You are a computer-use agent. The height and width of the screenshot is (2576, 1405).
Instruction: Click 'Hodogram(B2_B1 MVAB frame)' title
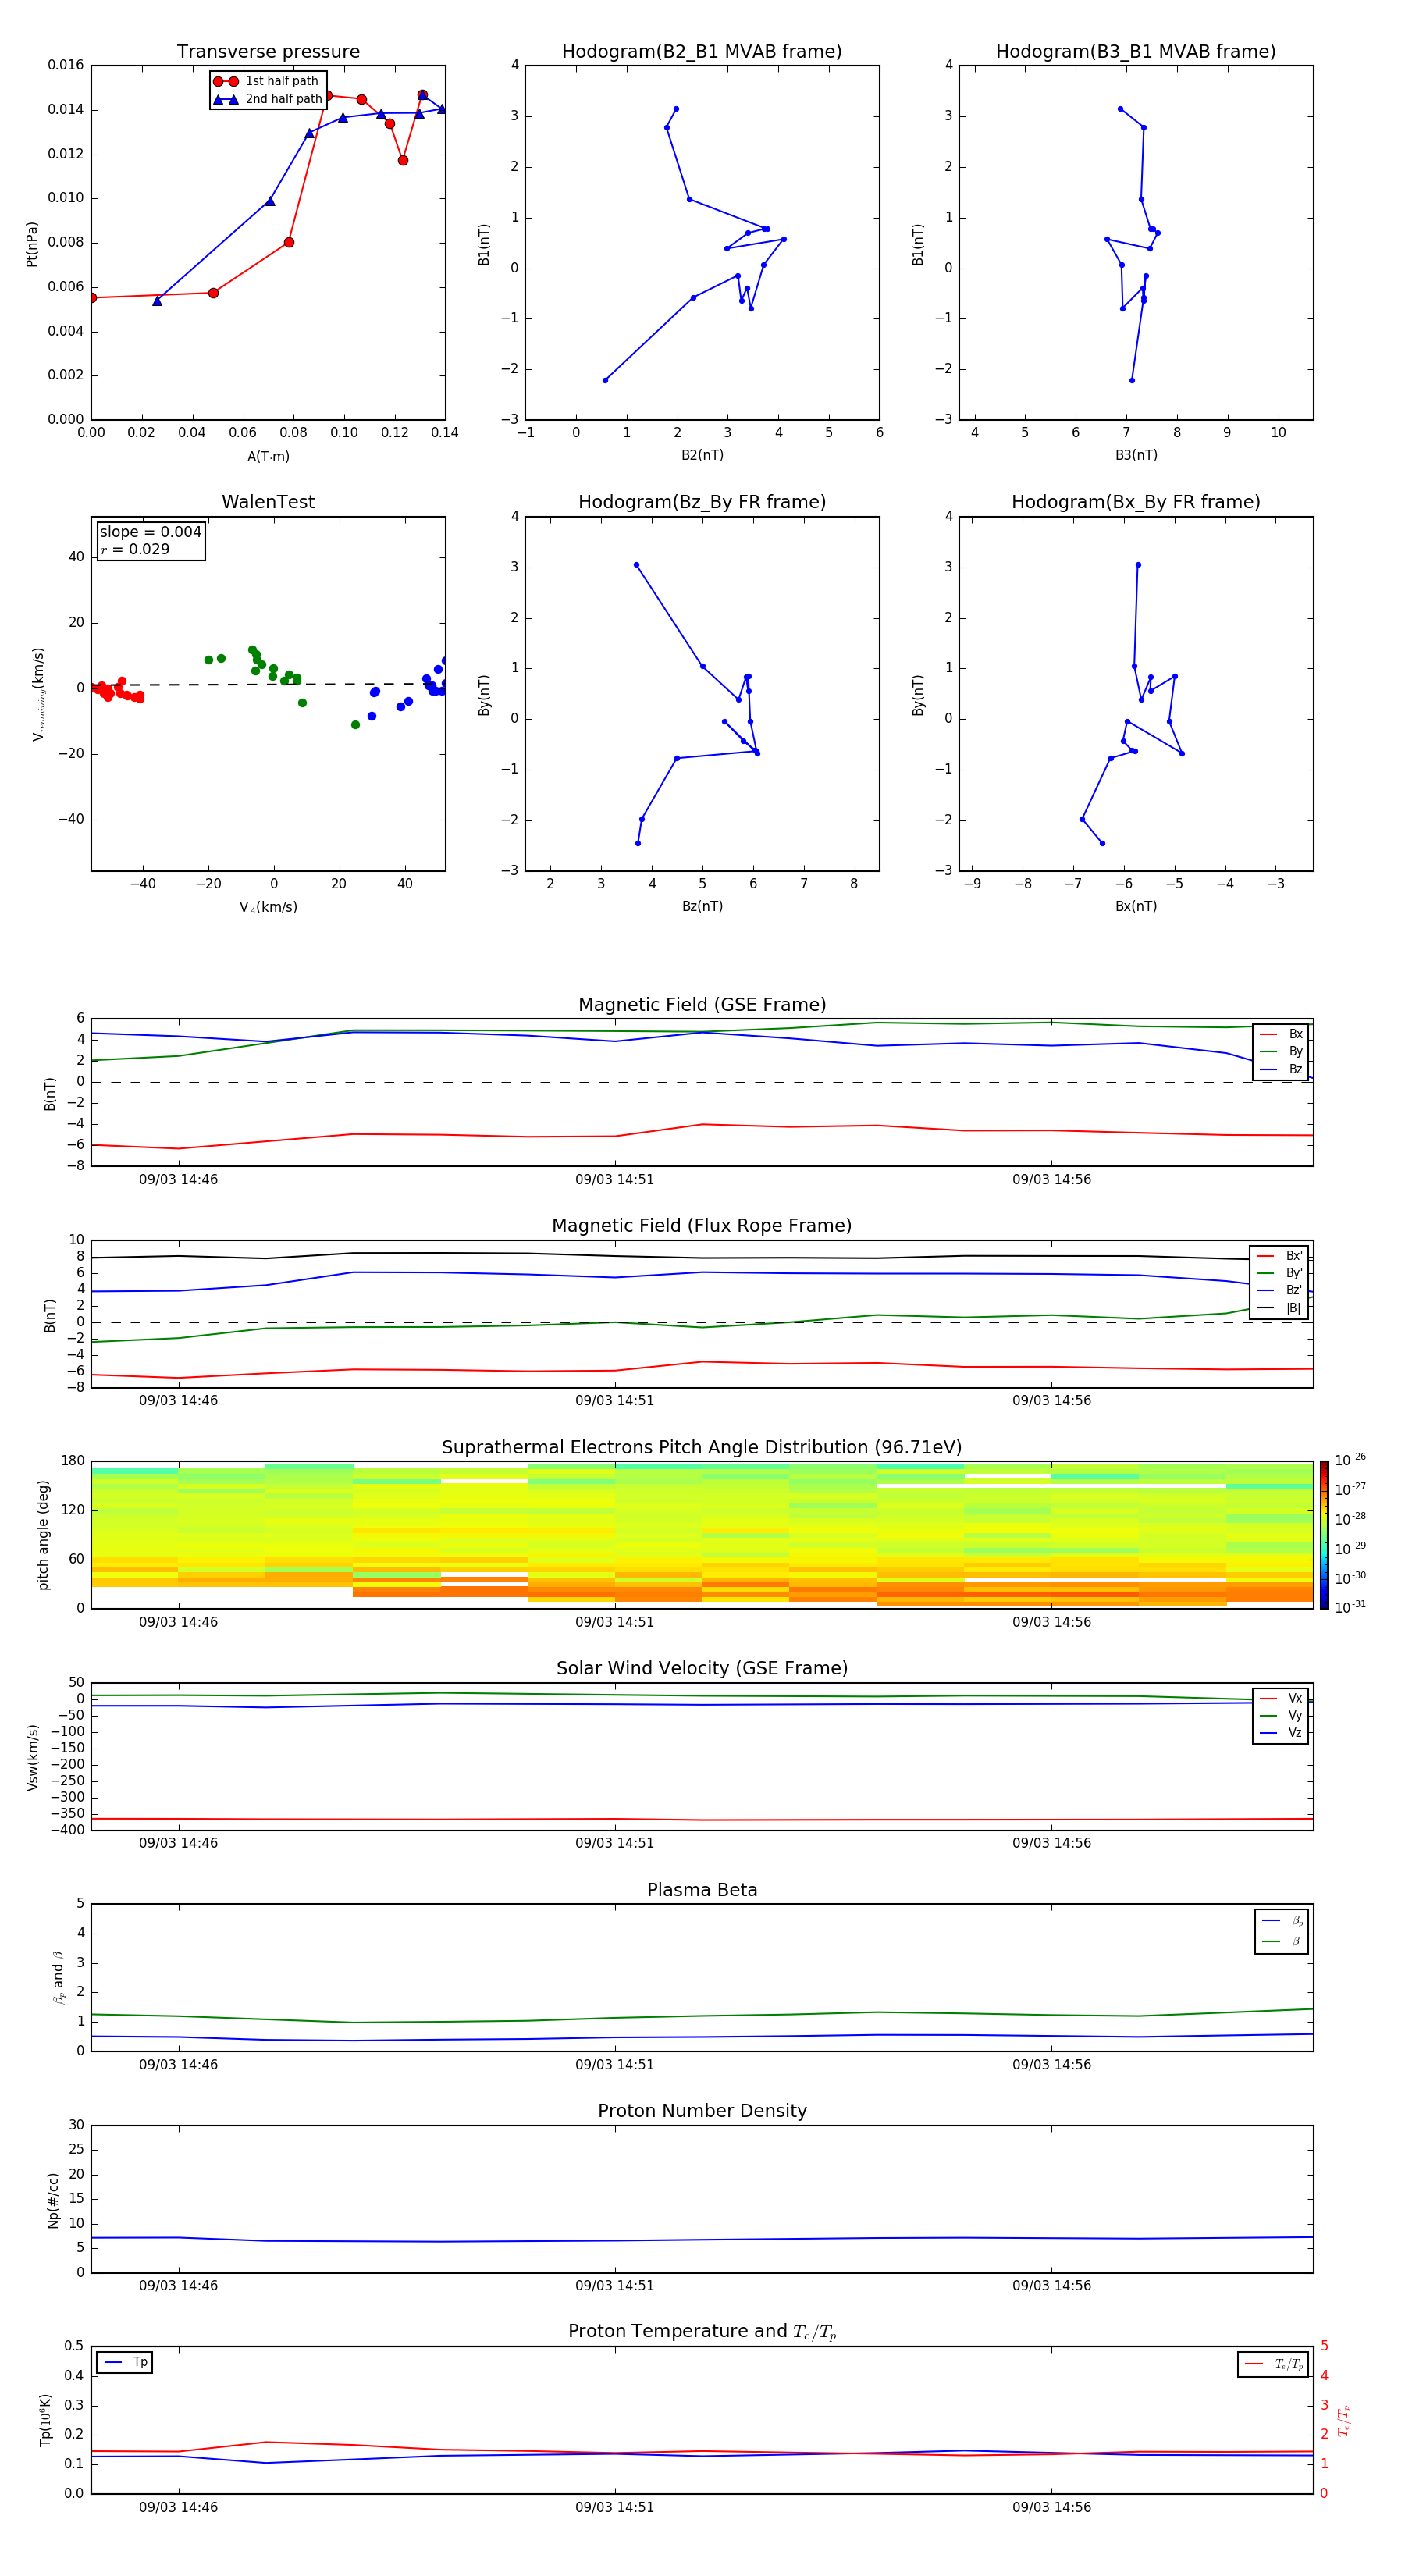(702, 52)
